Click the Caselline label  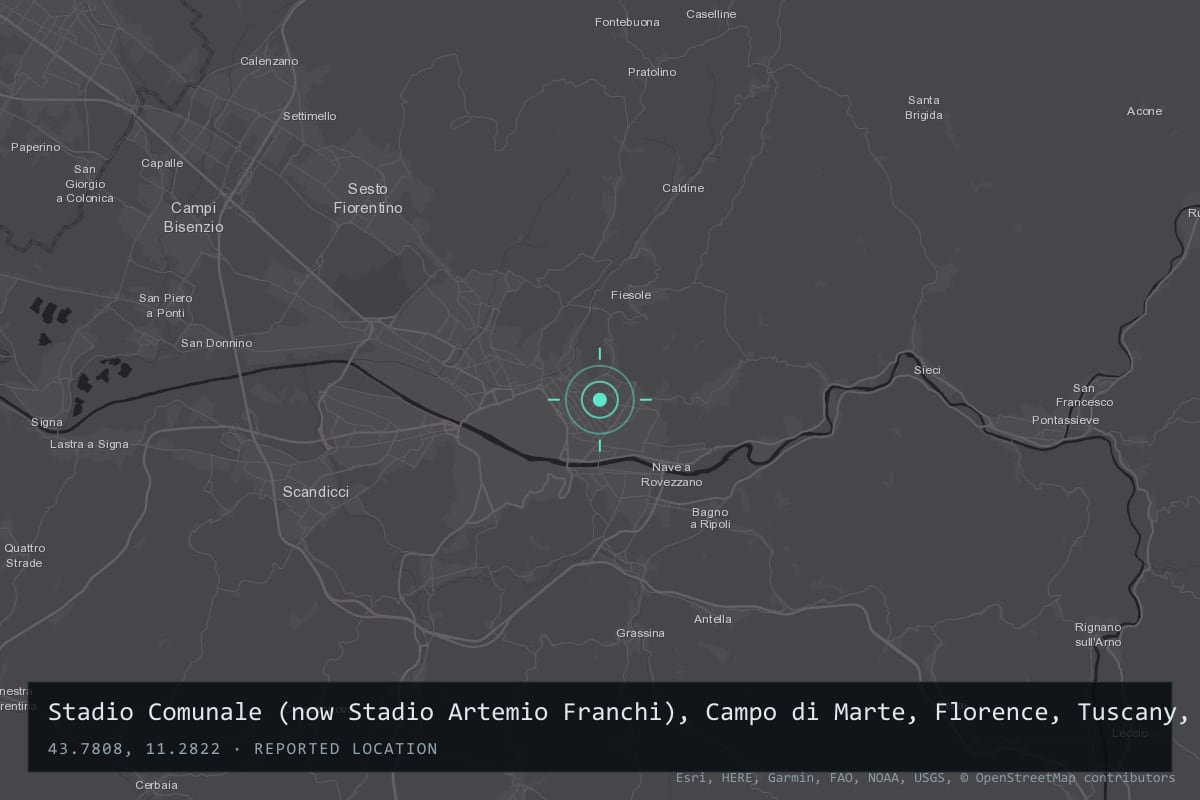pyautogui.click(x=711, y=14)
